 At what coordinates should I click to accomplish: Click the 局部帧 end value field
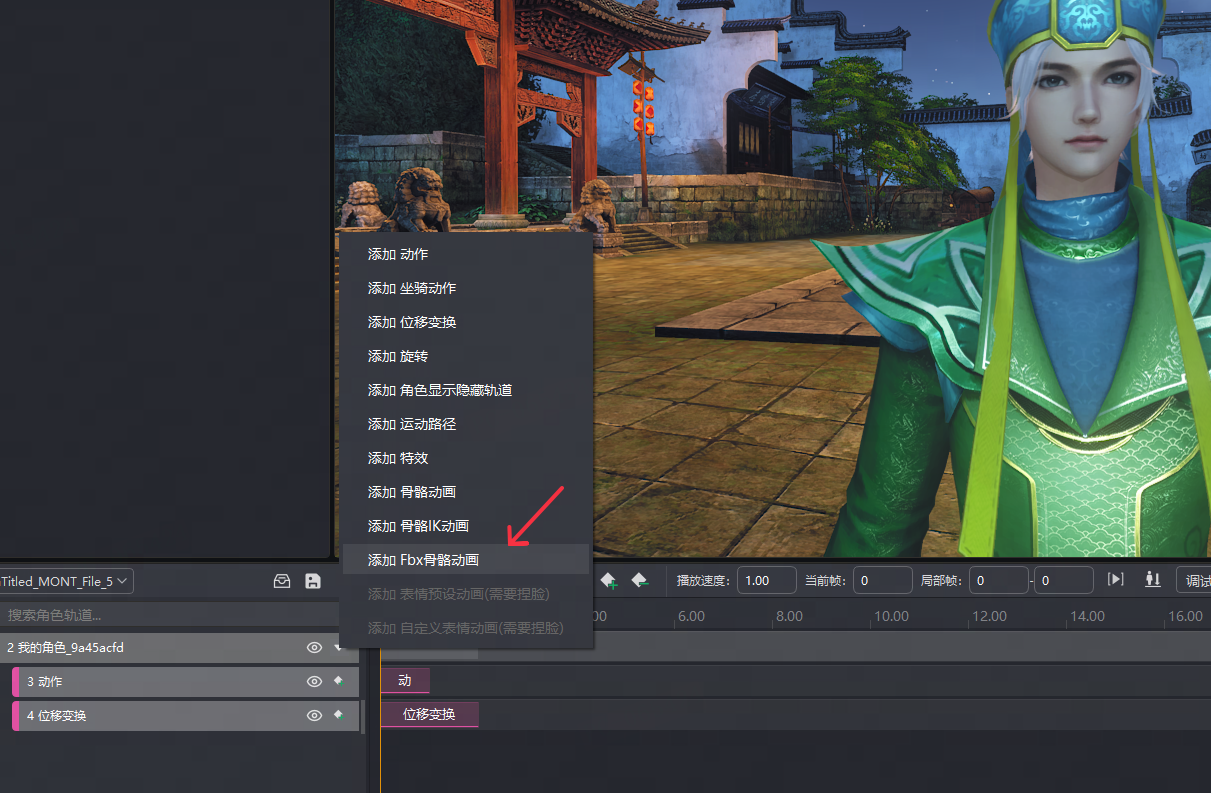click(x=1064, y=580)
